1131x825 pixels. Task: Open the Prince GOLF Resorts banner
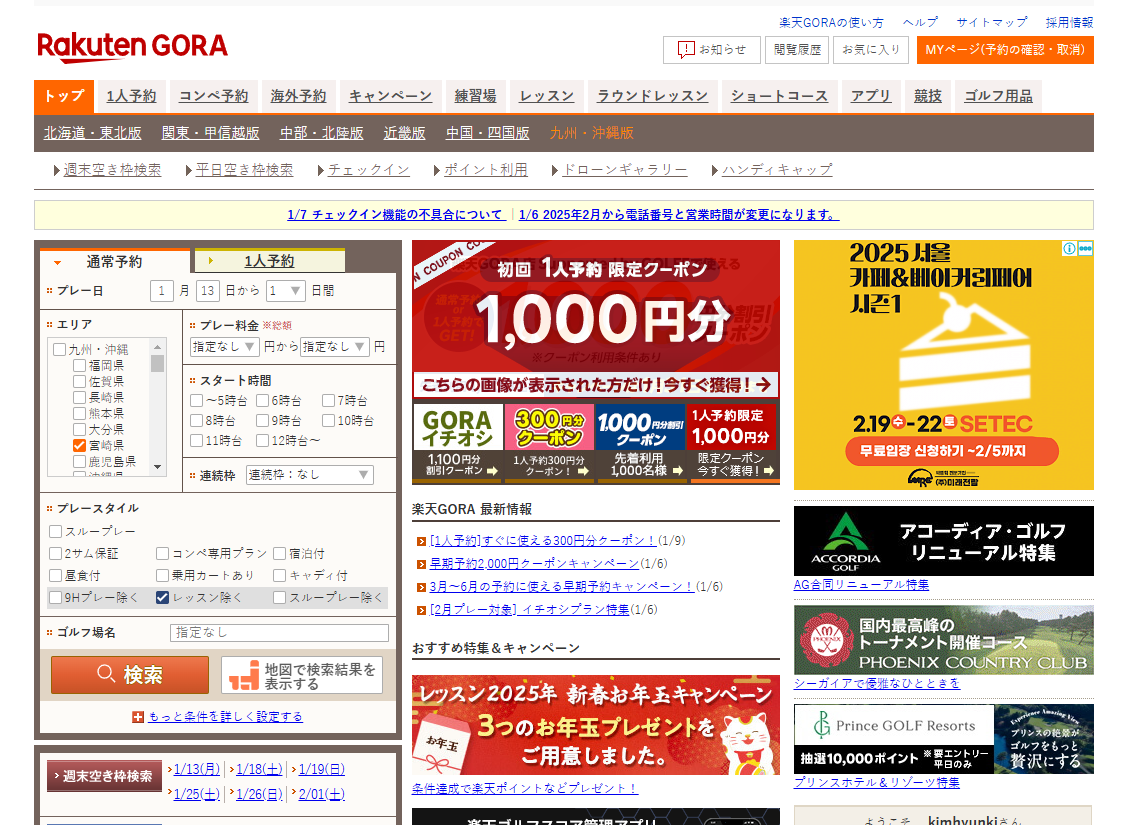click(943, 739)
